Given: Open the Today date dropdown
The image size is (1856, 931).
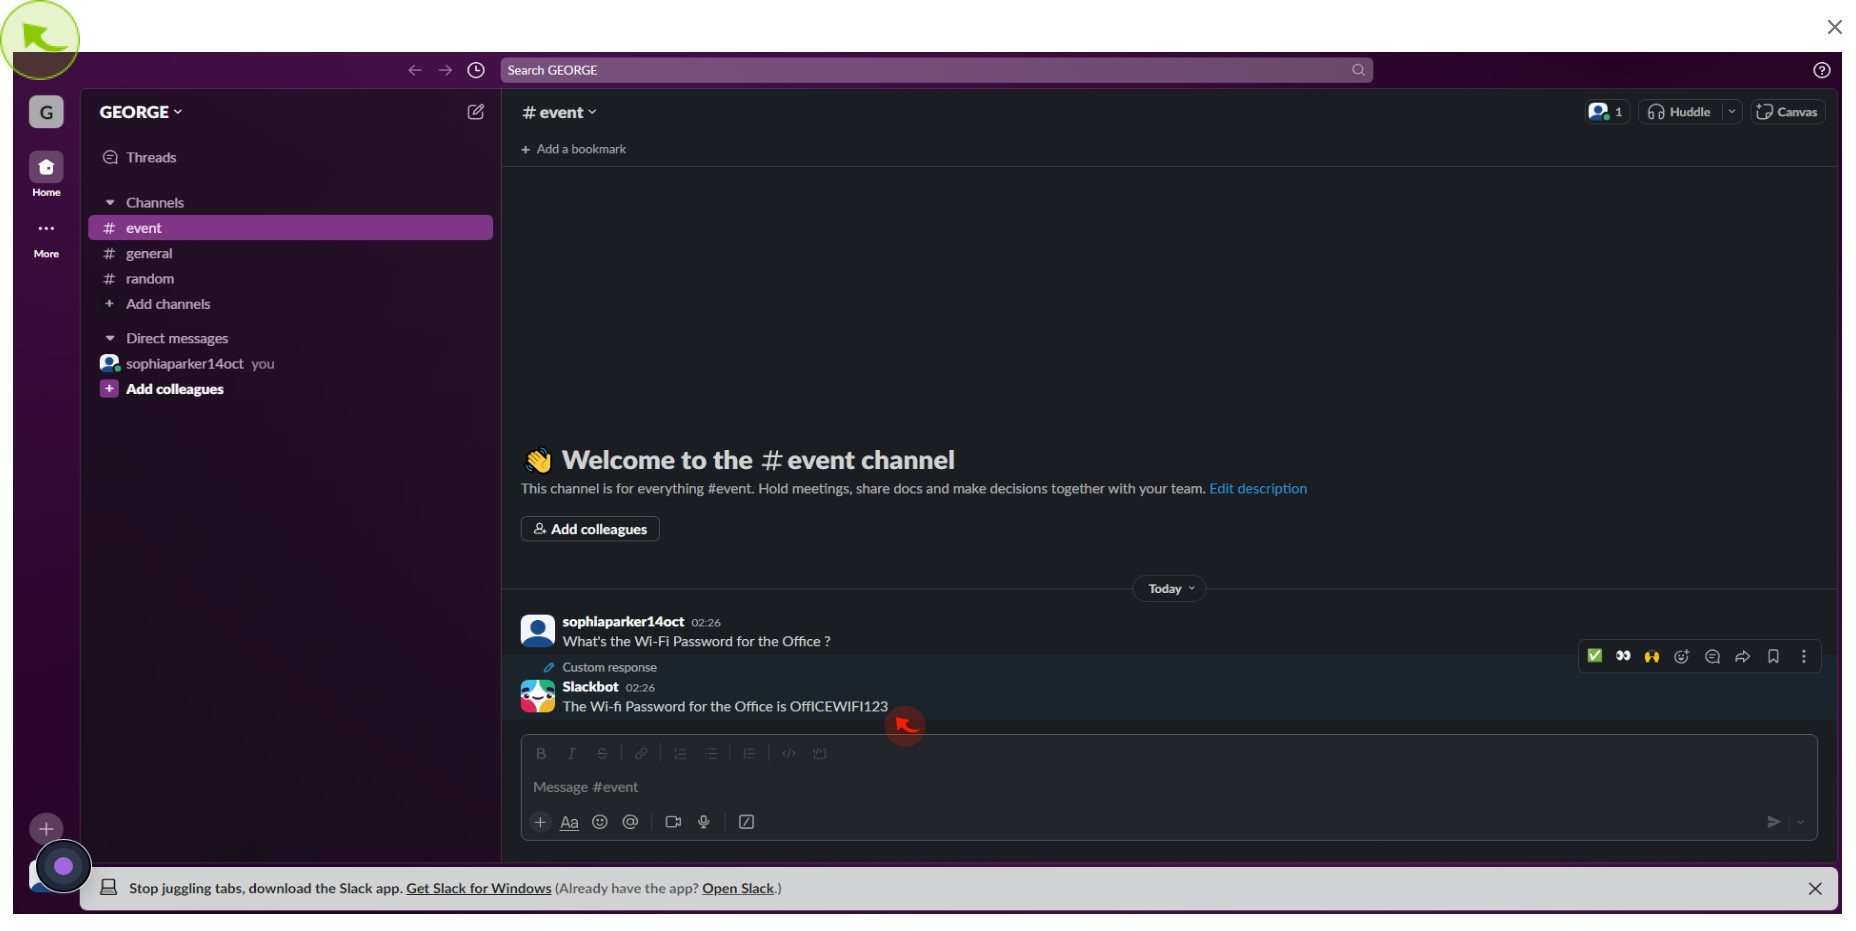Looking at the screenshot, I should (1169, 589).
